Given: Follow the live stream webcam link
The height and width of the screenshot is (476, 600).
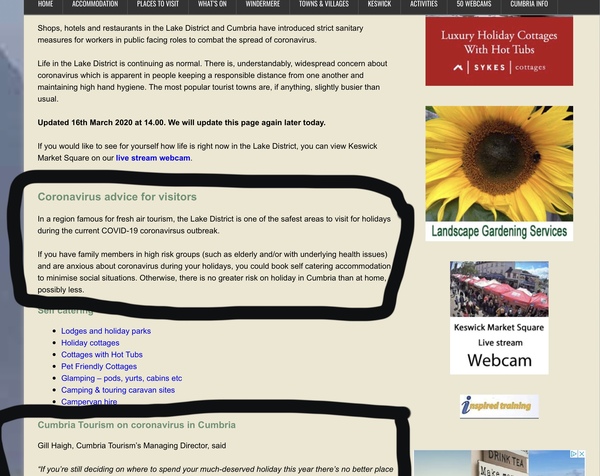Looking at the screenshot, I should (x=152, y=158).
